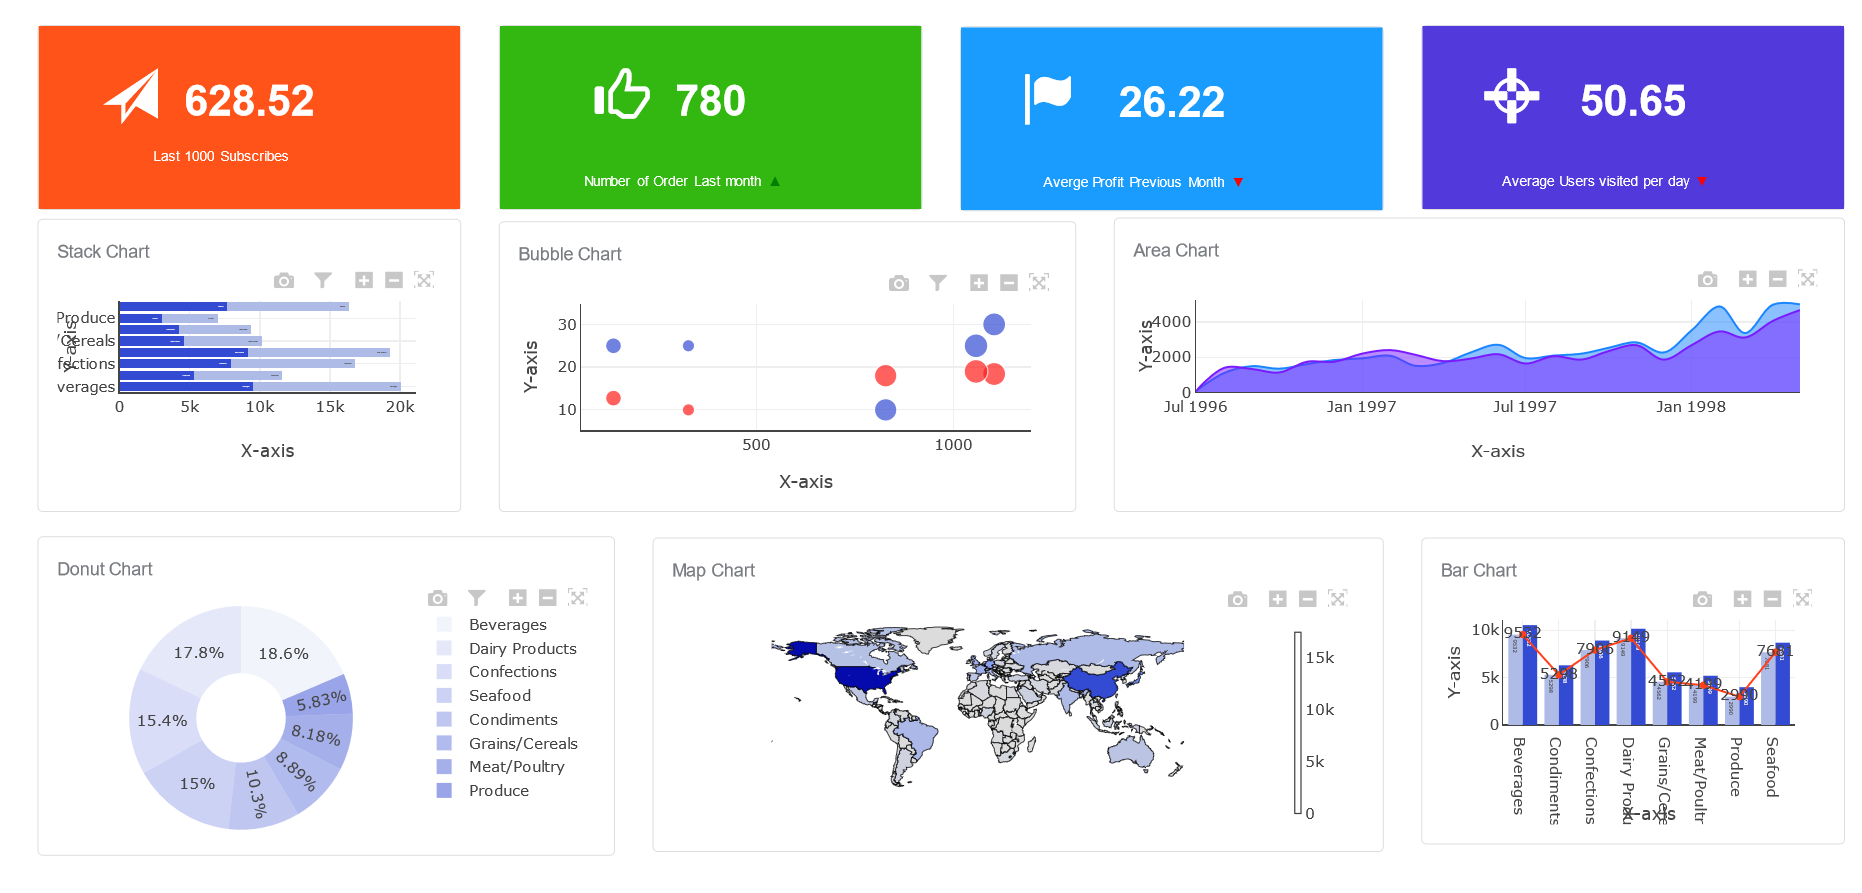Click the paper plane icon on orange card
The image size is (1862, 893).
[132, 96]
